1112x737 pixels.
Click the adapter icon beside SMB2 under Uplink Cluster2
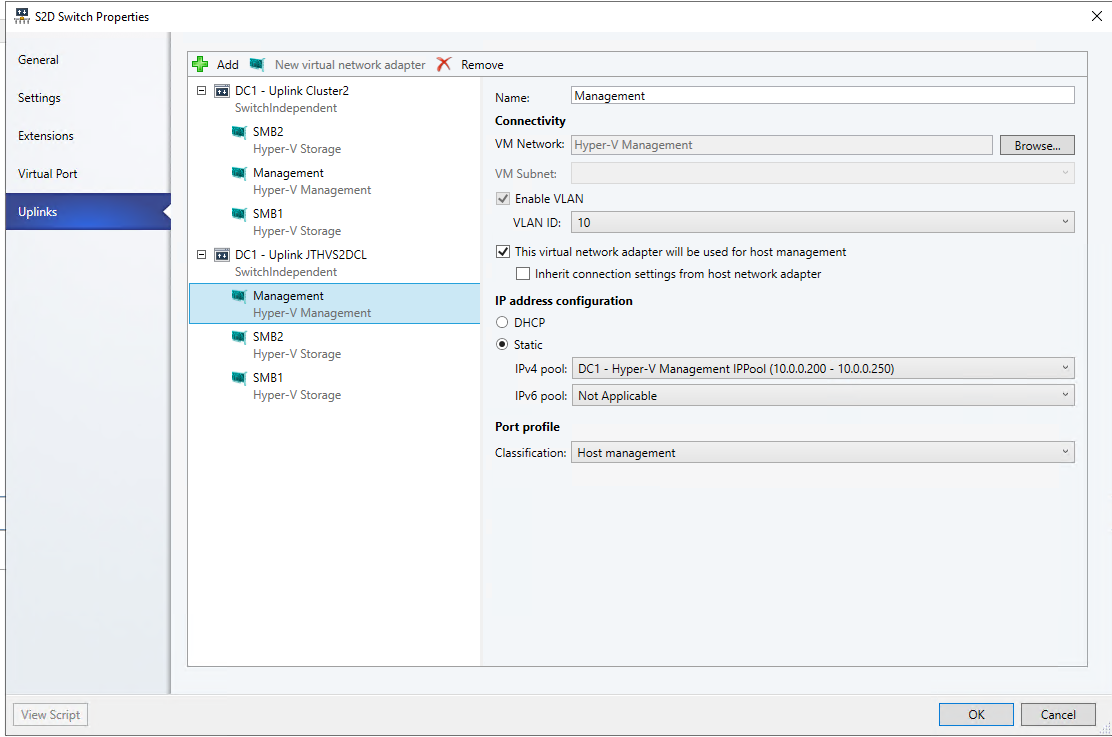click(x=239, y=131)
